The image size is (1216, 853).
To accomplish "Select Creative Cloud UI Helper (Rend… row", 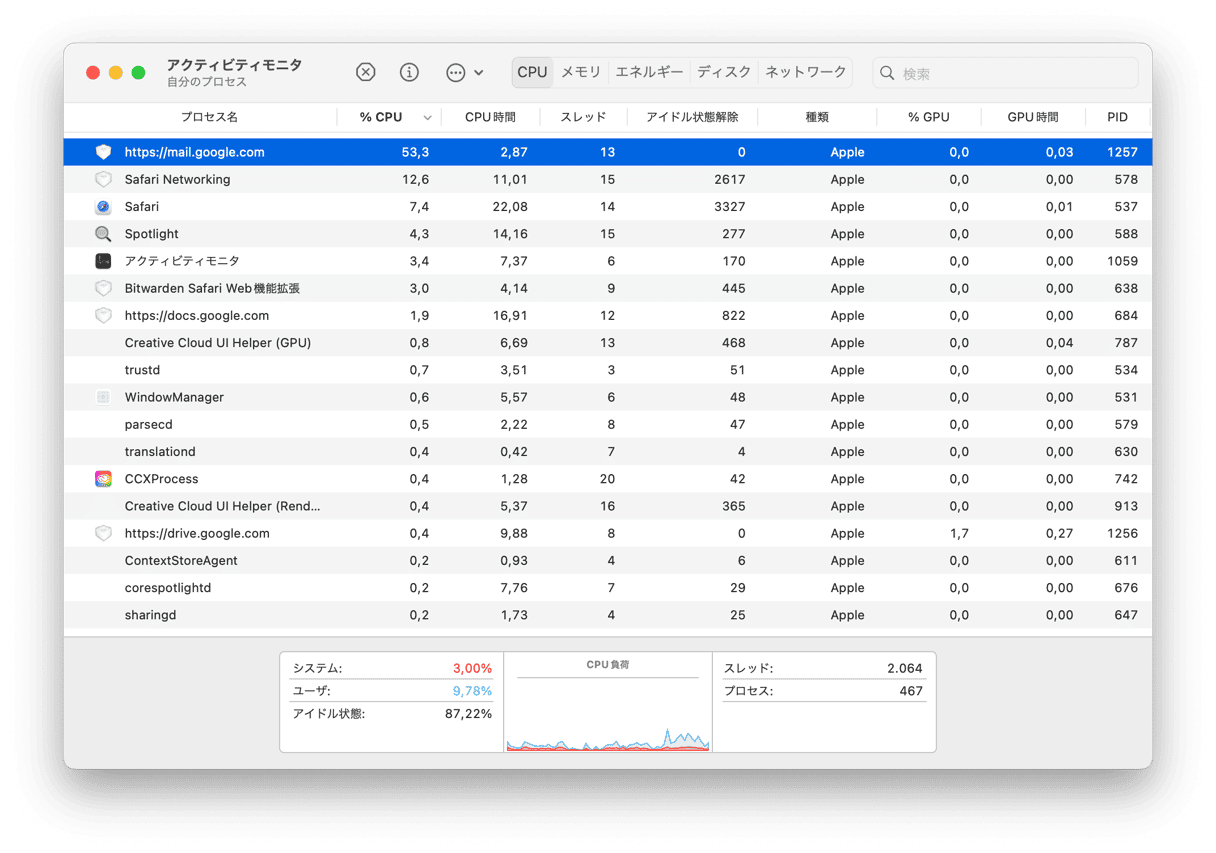I will 607,506.
